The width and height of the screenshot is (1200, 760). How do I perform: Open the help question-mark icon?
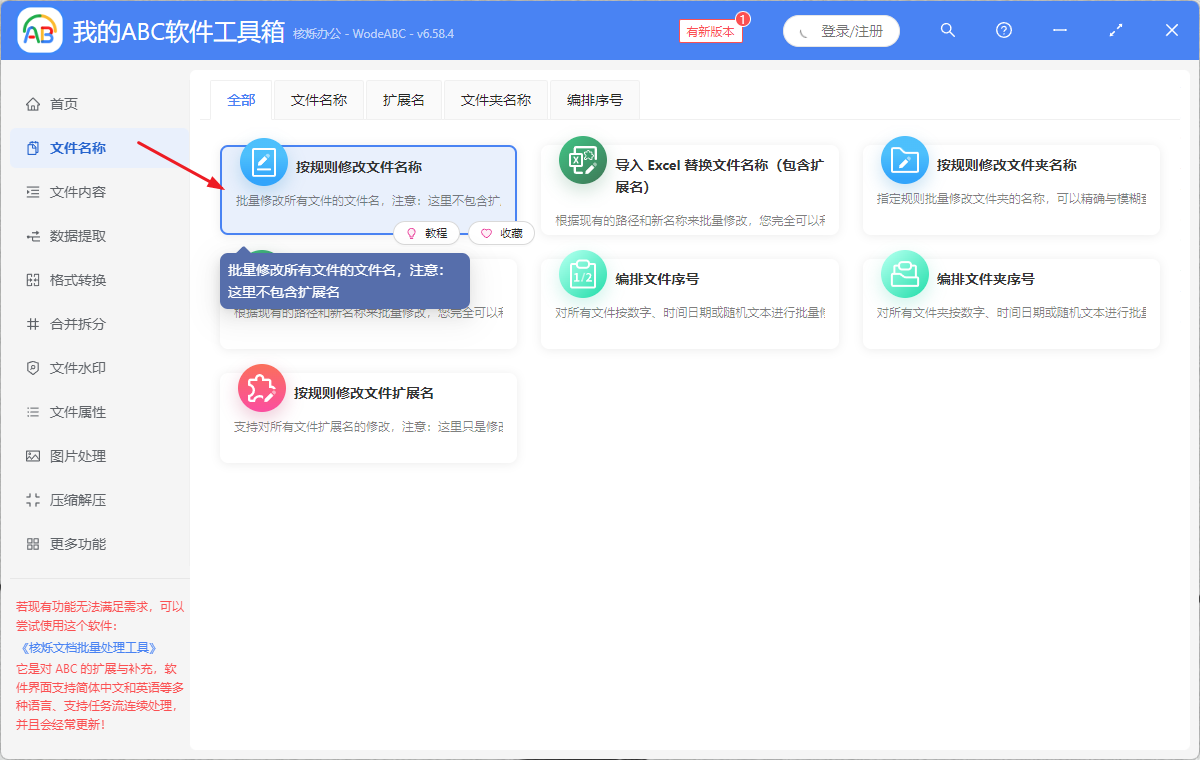(1003, 30)
